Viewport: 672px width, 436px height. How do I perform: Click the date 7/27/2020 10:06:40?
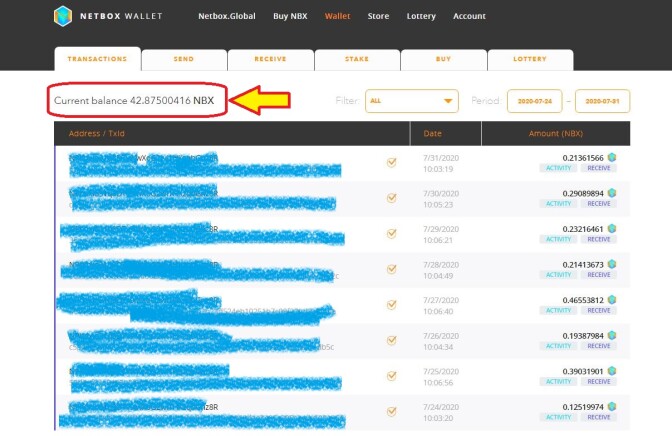[441, 306]
